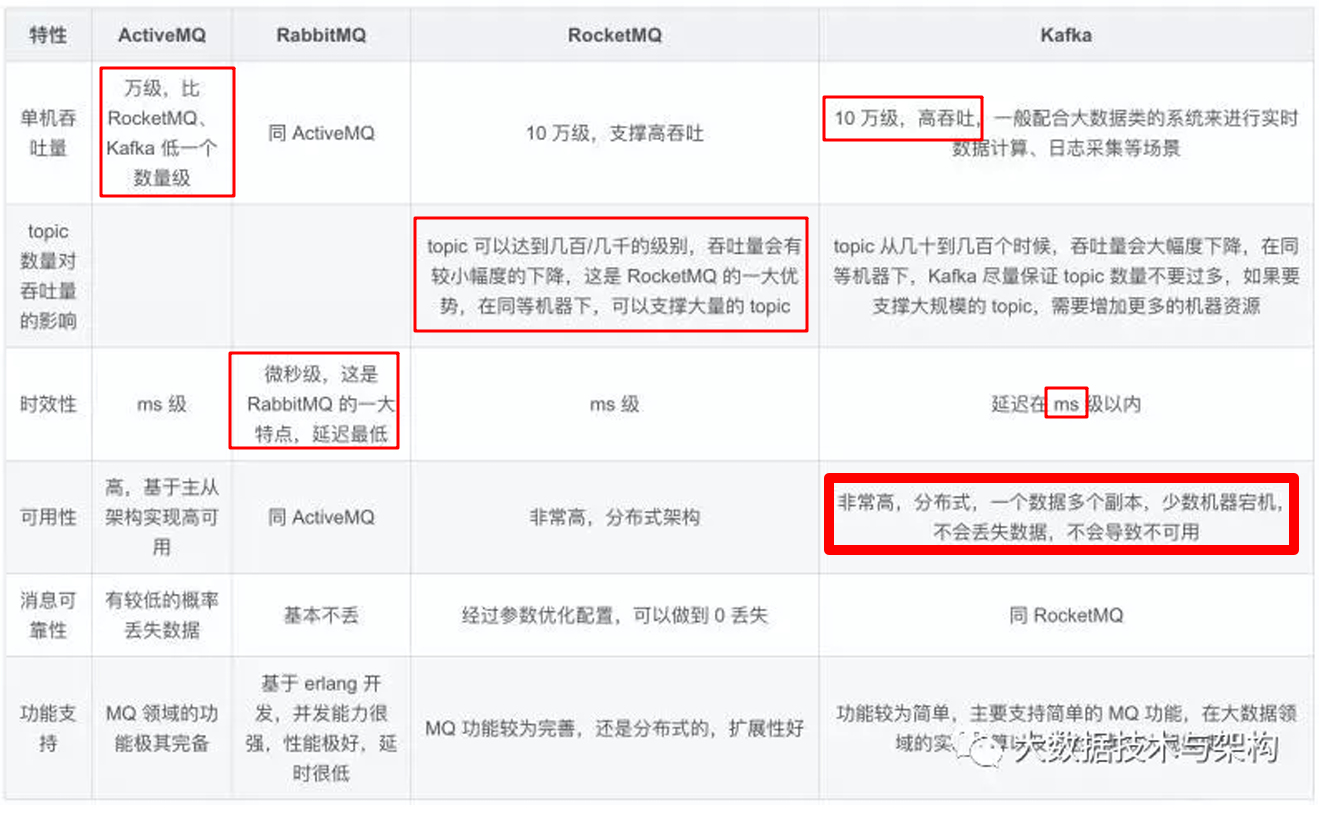
Task: Click 'ms 级' in the ActiveMQ column
Action: (162, 404)
